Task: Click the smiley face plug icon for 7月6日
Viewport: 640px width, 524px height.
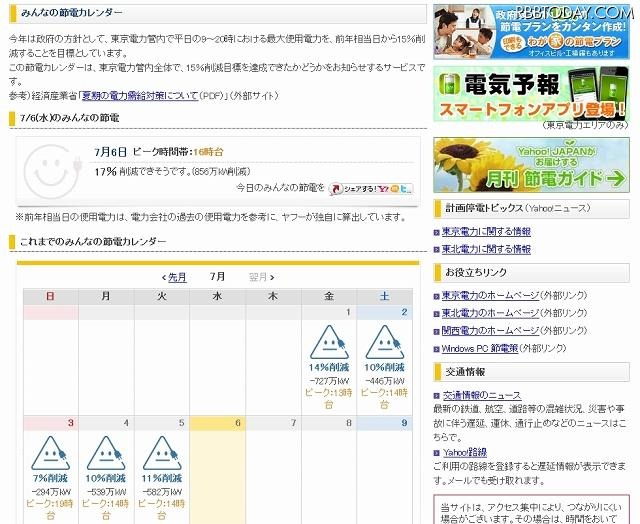Action: [x=52, y=172]
